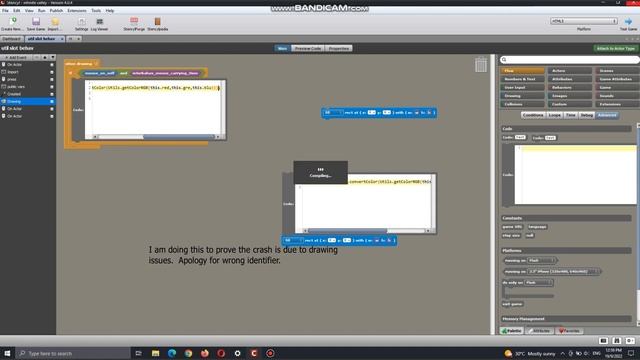
Task: Toggle the checkbox for the Created event
Action: click(x=52, y=94)
